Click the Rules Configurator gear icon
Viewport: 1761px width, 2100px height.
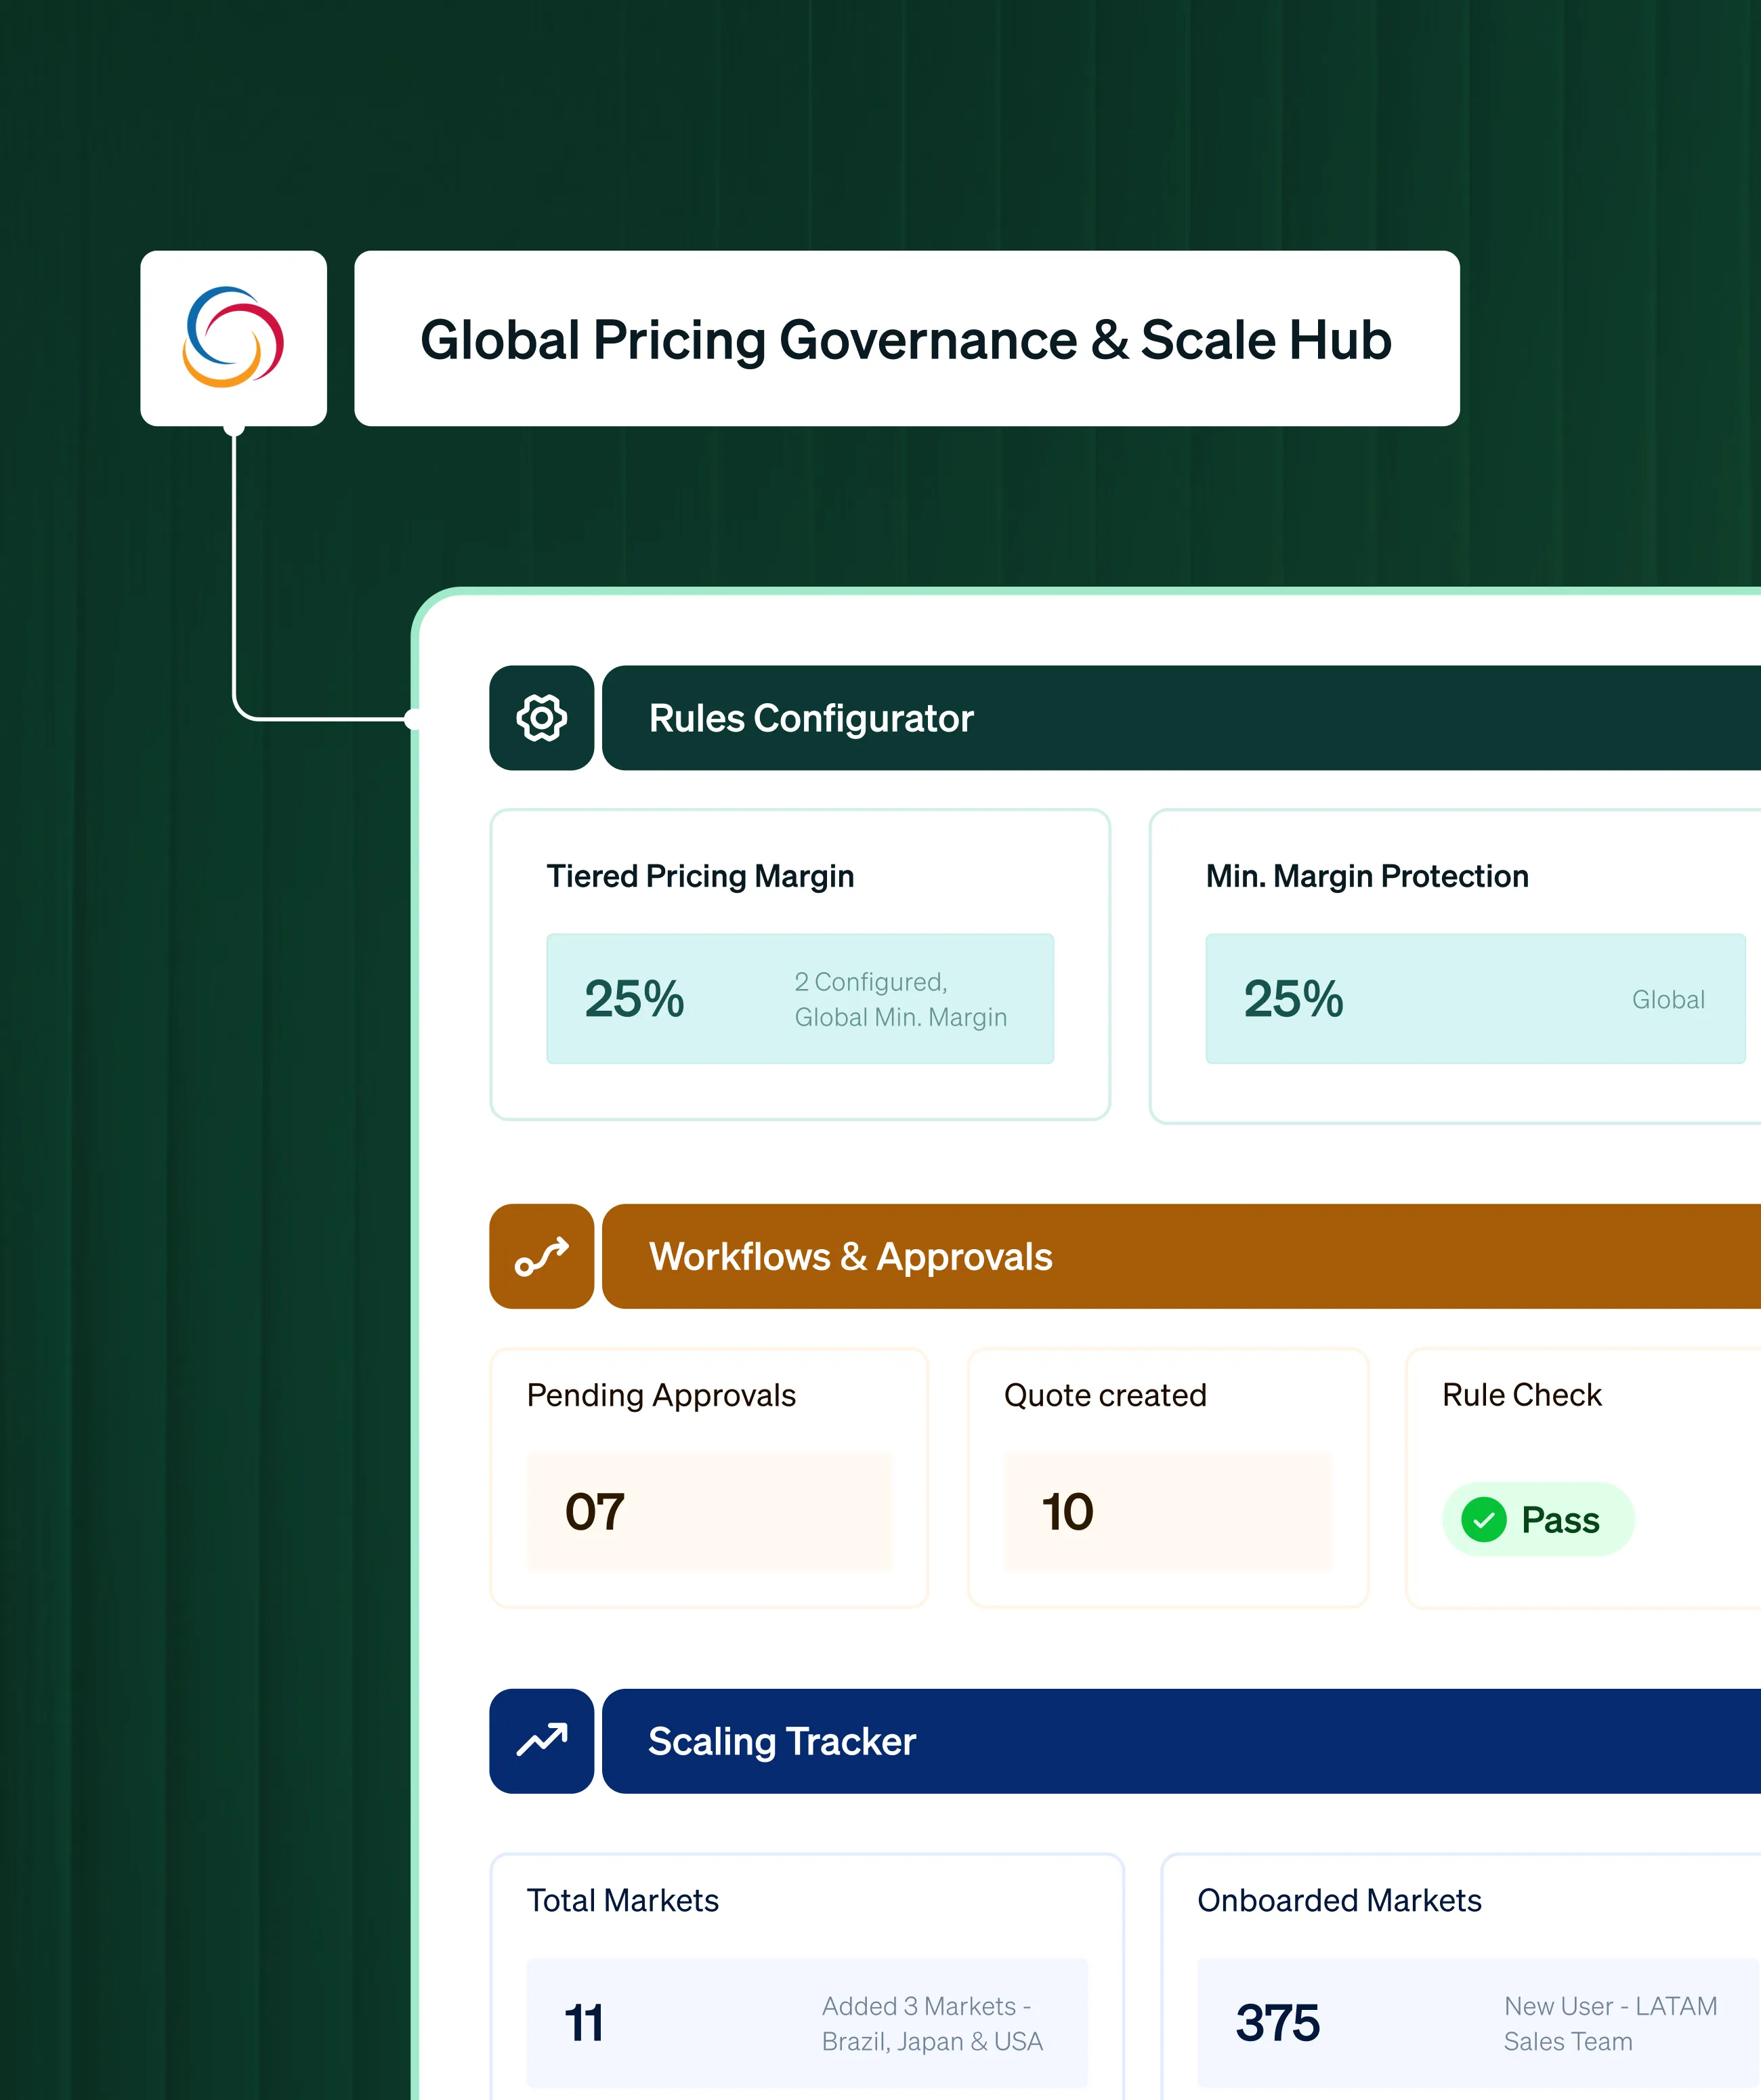541,718
